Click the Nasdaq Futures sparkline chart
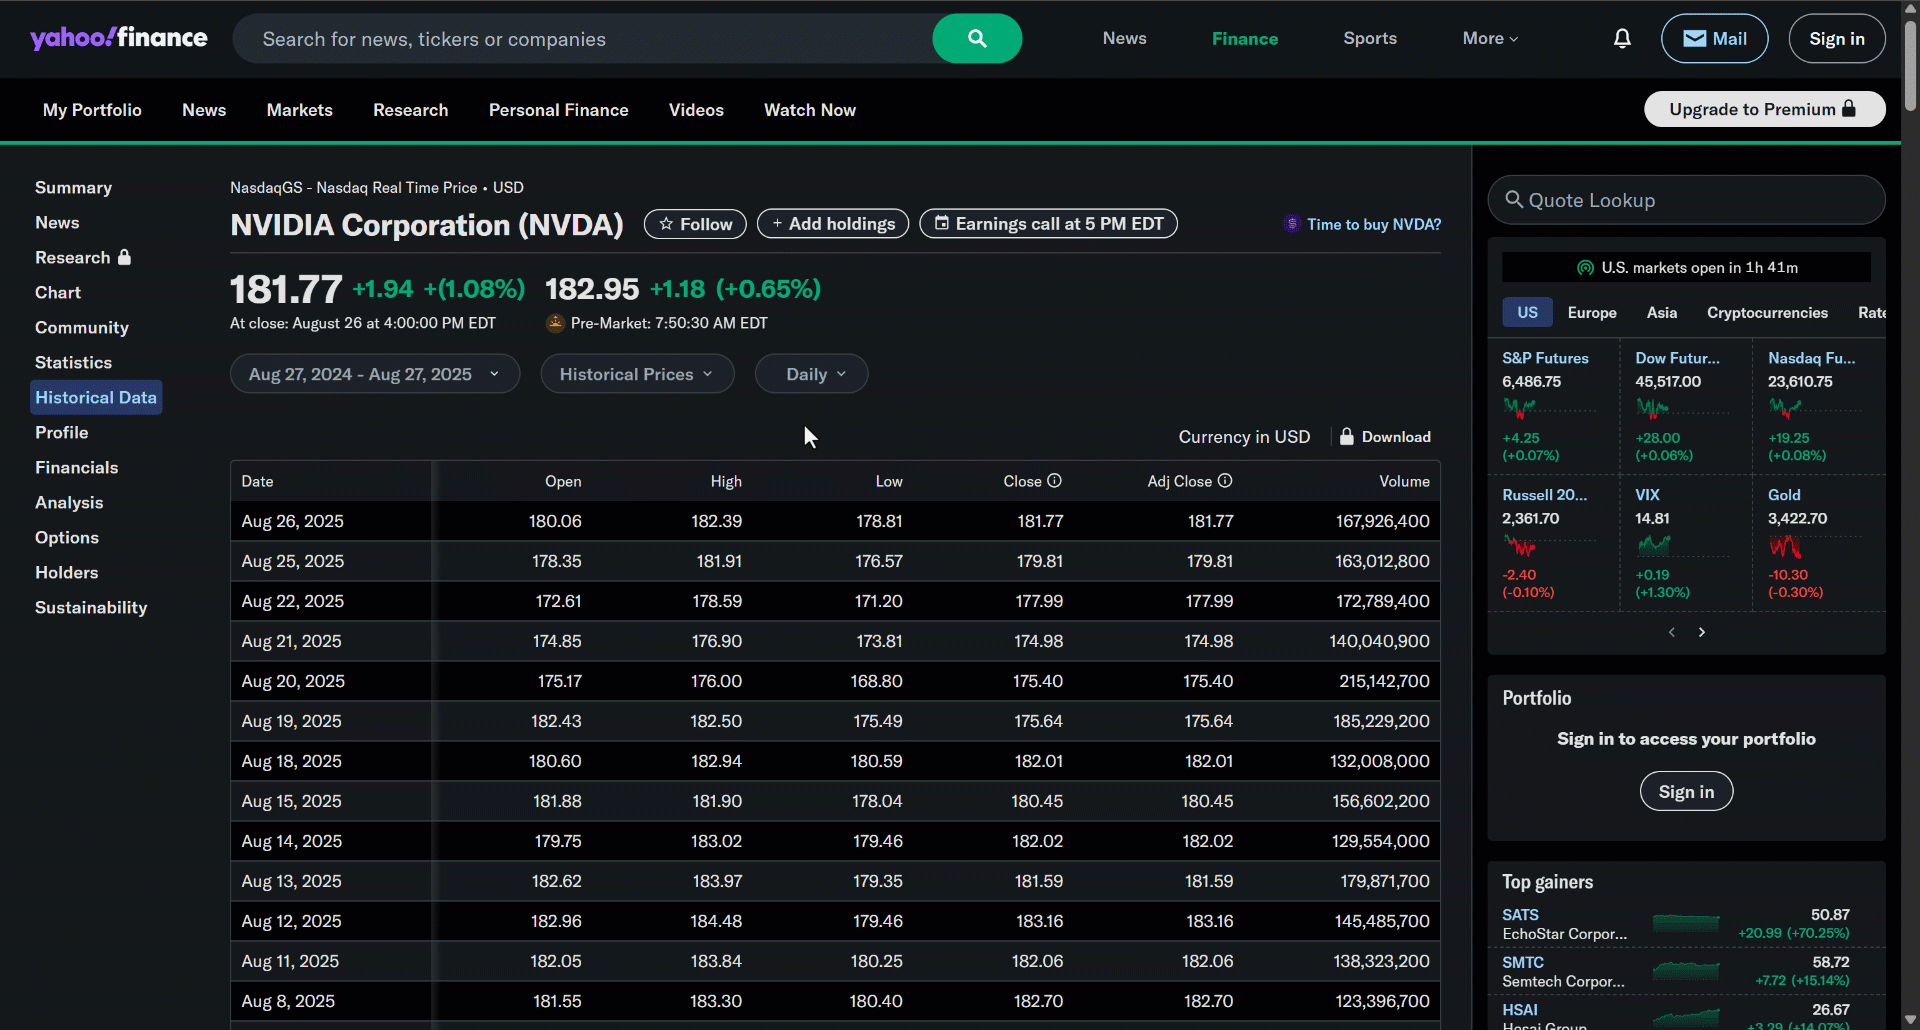Viewport: 1920px width, 1030px height. click(x=1815, y=408)
